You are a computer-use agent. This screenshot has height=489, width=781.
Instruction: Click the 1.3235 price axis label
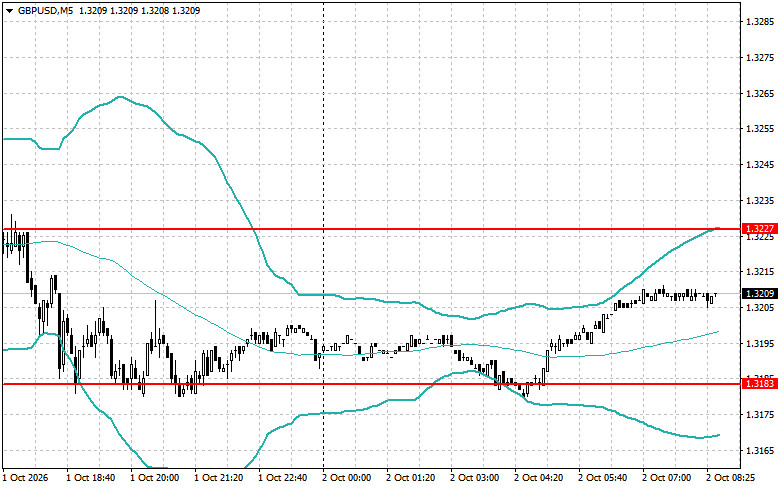(x=760, y=201)
